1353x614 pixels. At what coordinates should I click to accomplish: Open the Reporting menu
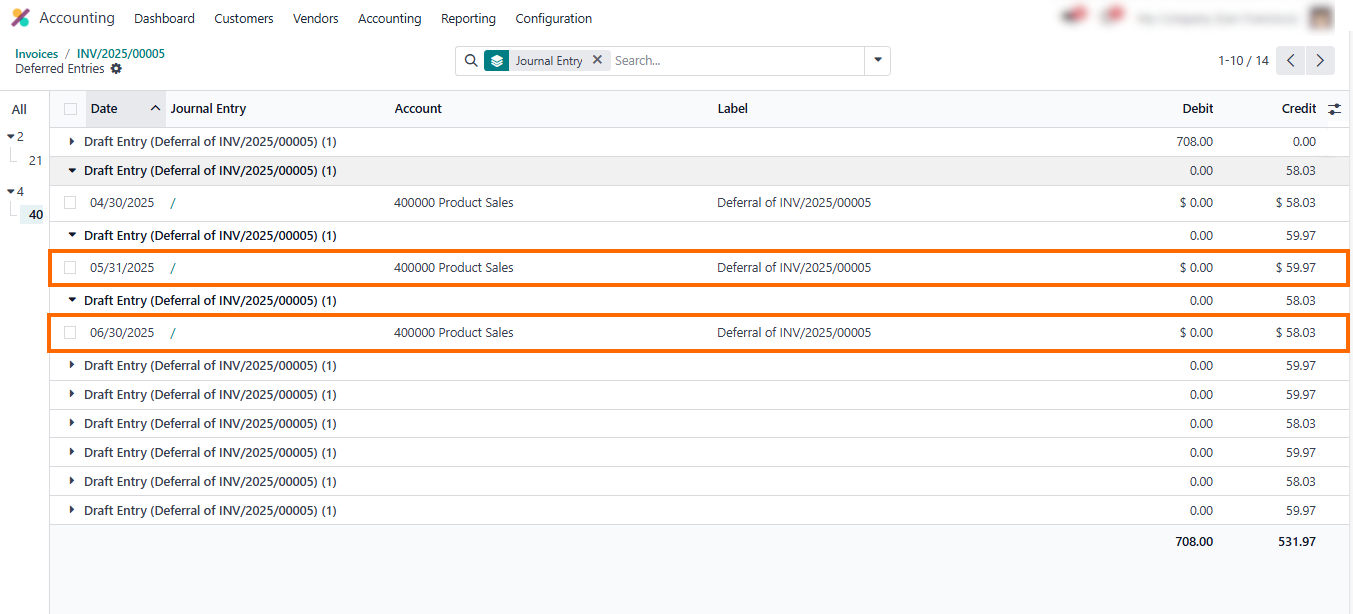coord(468,19)
